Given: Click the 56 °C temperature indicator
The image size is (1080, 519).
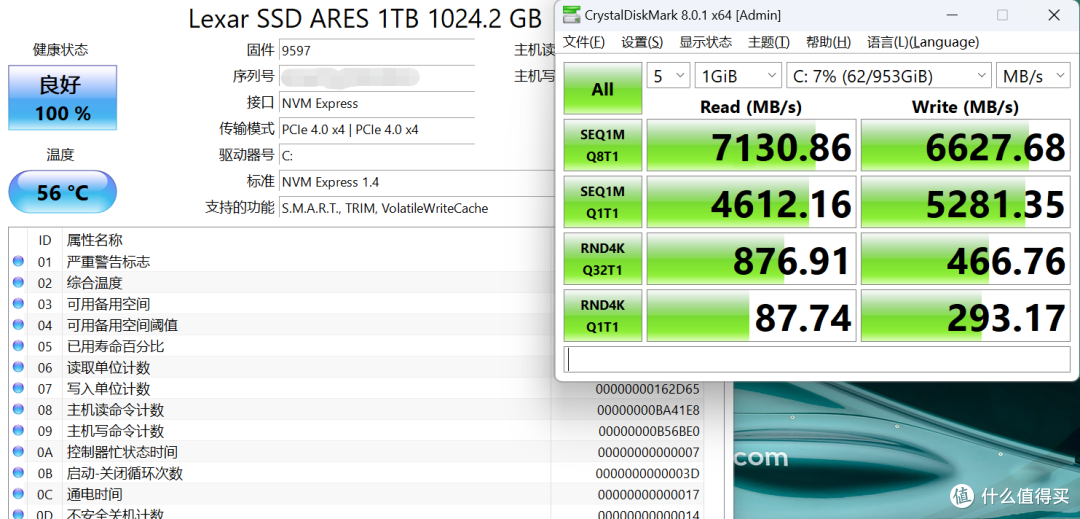Looking at the screenshot, I should pos(63,191).
